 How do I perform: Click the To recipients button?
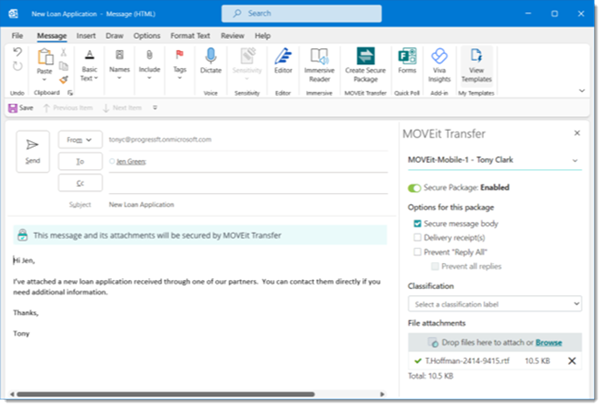(x=80, y=162)
